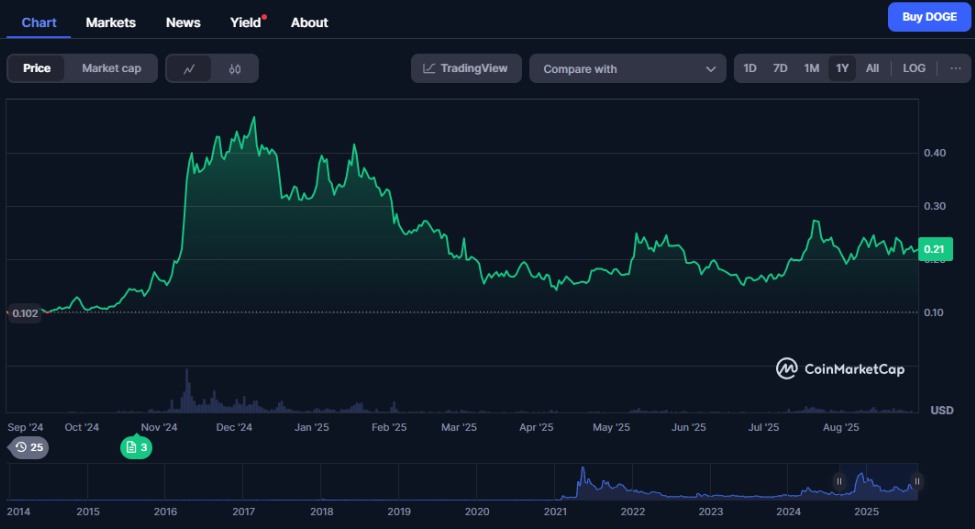Open the Yield tab
This screenshot has width=975, height=529.
click(246, 22)
